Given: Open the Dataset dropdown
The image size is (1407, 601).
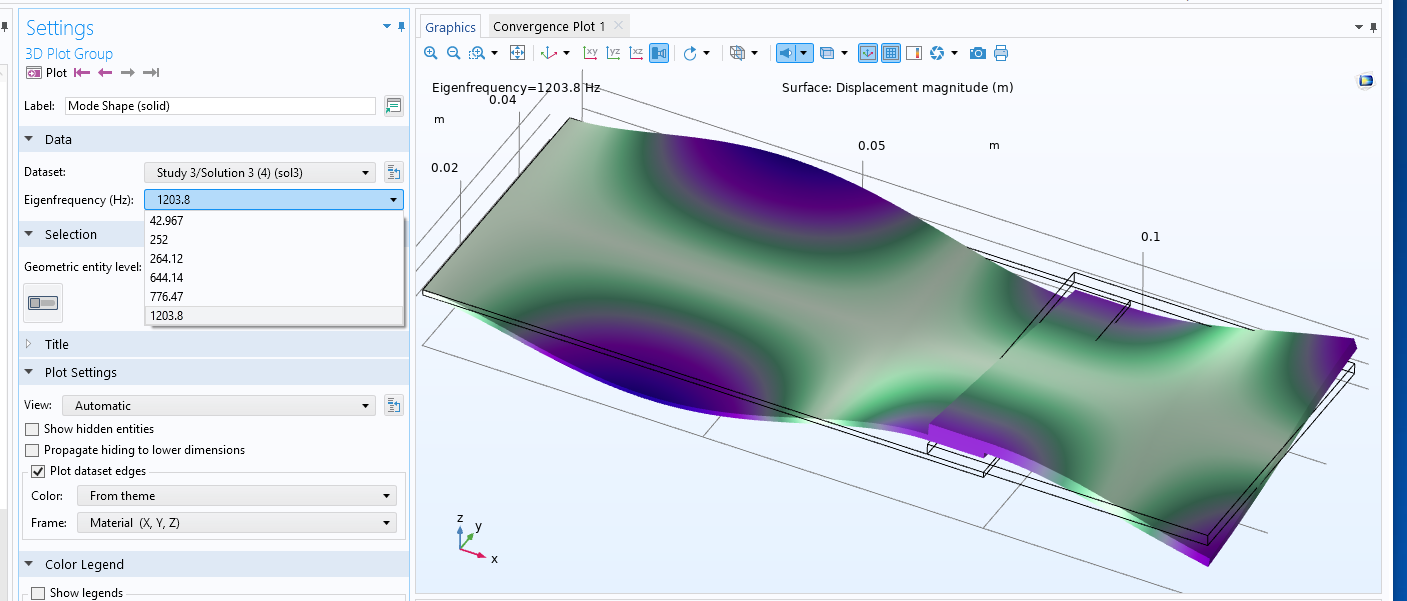Looking at the screenshot, I should tap(260, 173).
